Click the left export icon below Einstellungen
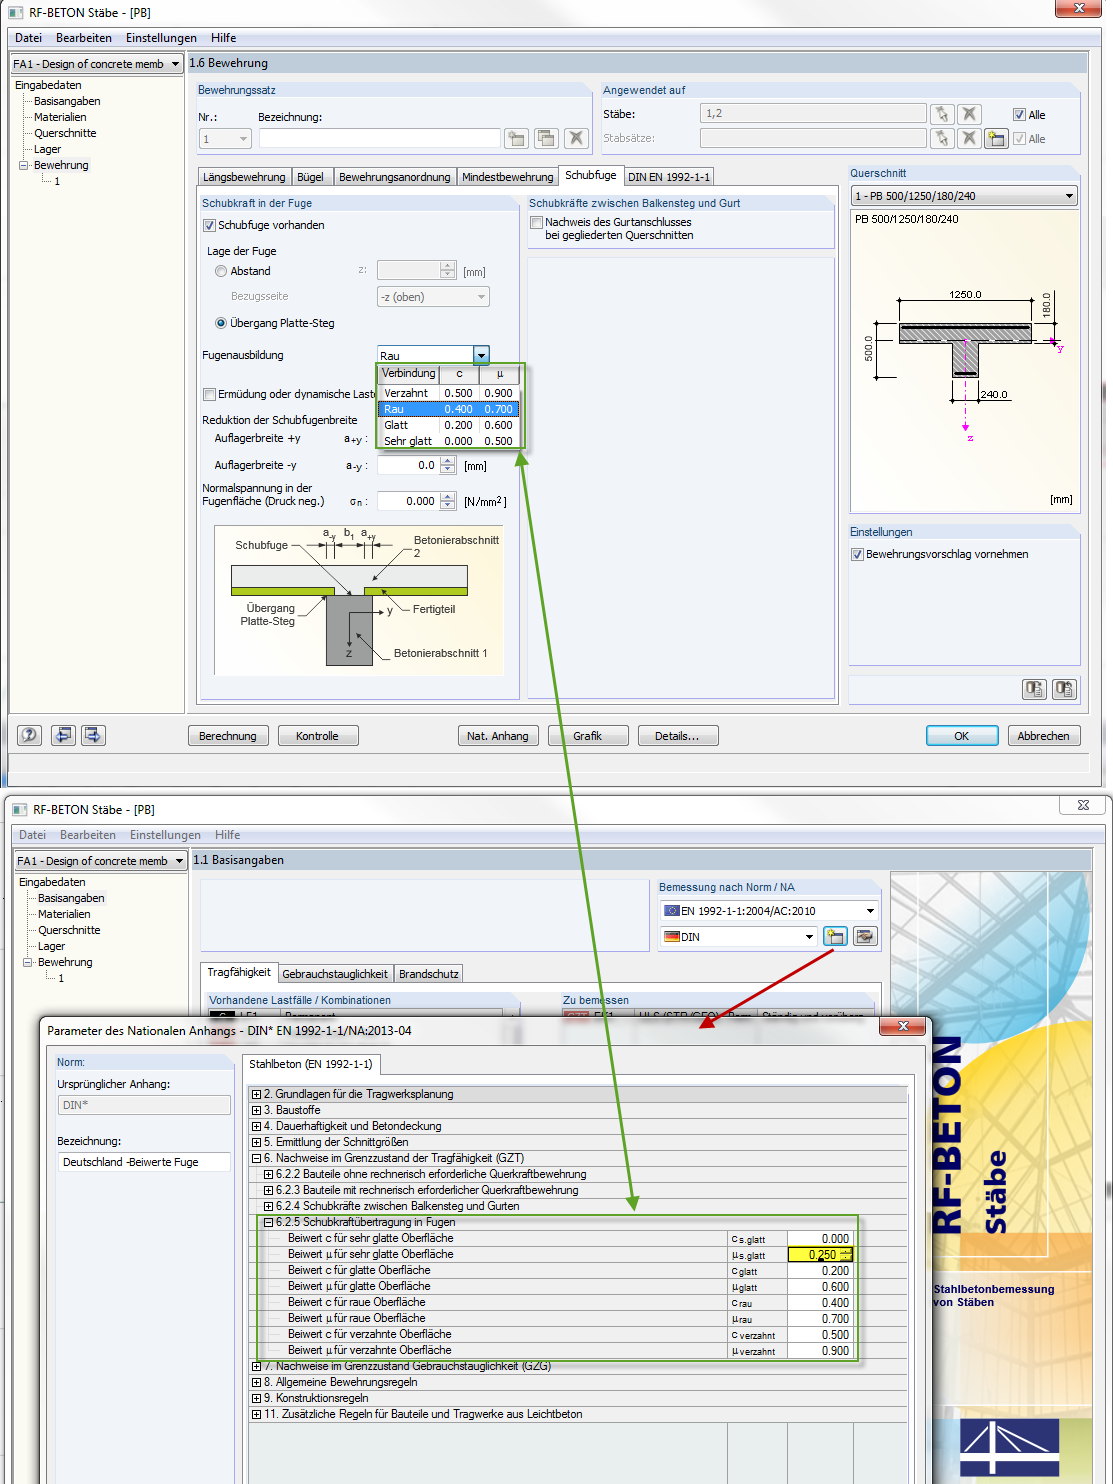Screen dimensions: 1113x1484 coord(1035,689)
